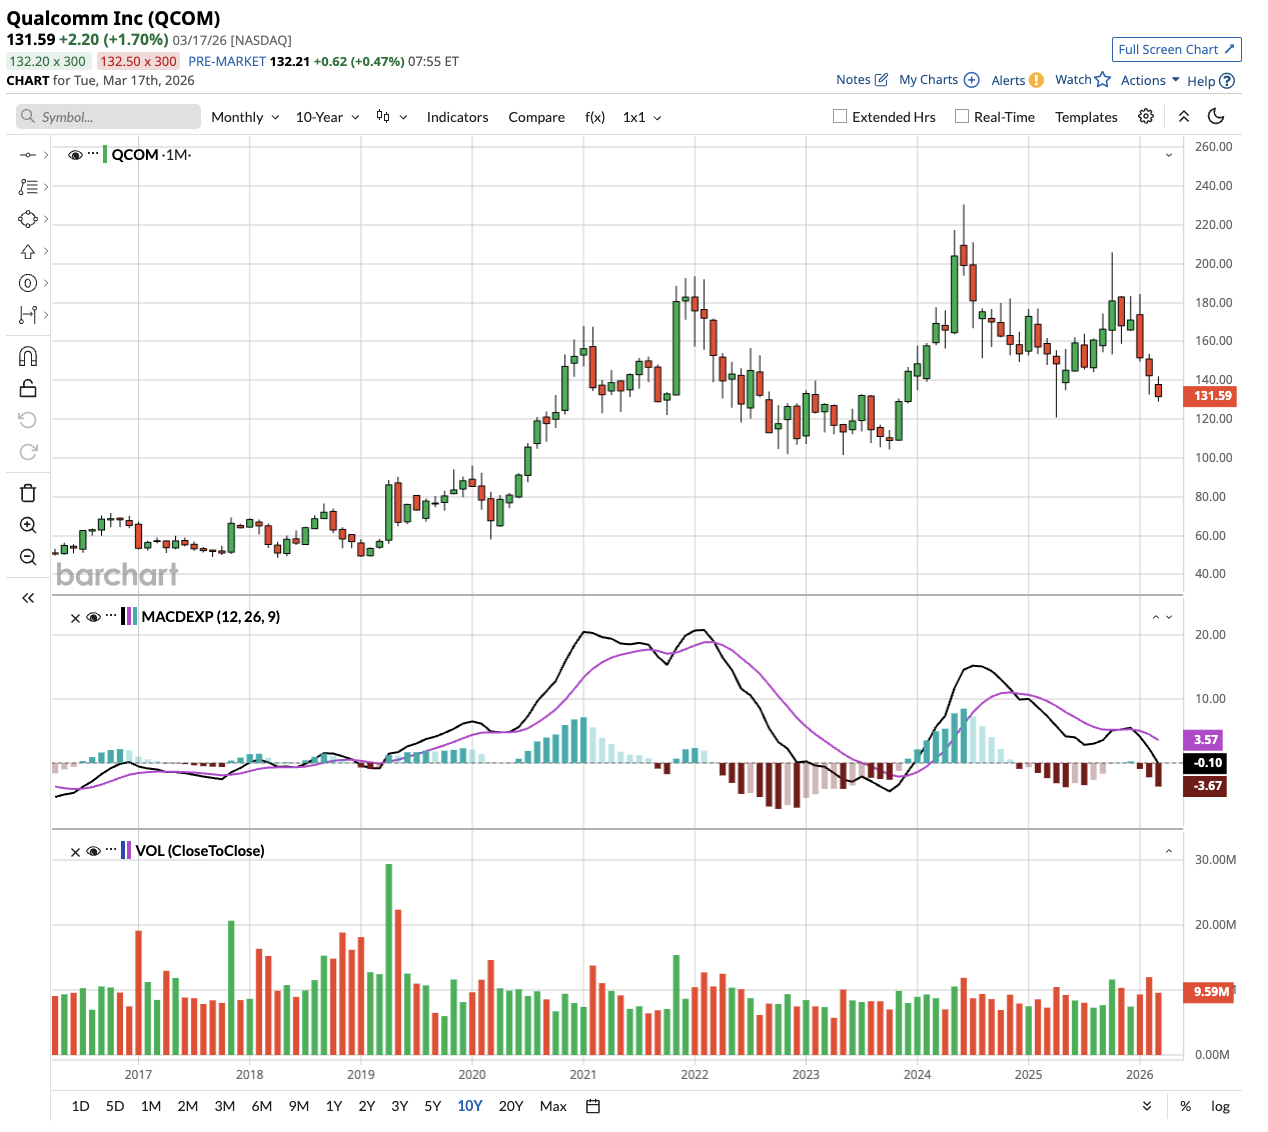Open the 10-Year period dropdown
The width and height of the screenshot is (1268, 1132).
click(x=327, y=117)
